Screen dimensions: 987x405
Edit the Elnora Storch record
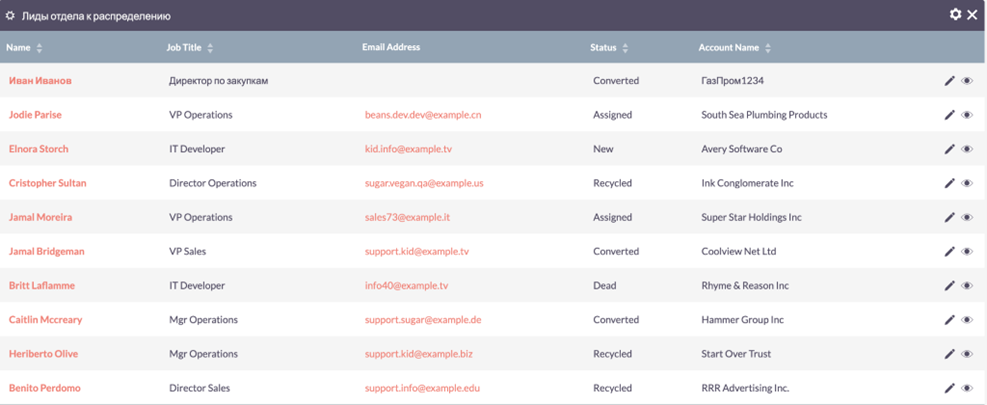(x=949, y=149)
